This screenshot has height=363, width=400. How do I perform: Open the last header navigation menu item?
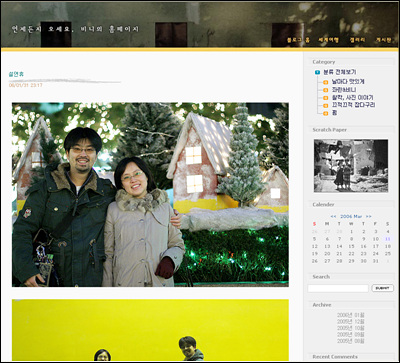[x=383, y=40]
